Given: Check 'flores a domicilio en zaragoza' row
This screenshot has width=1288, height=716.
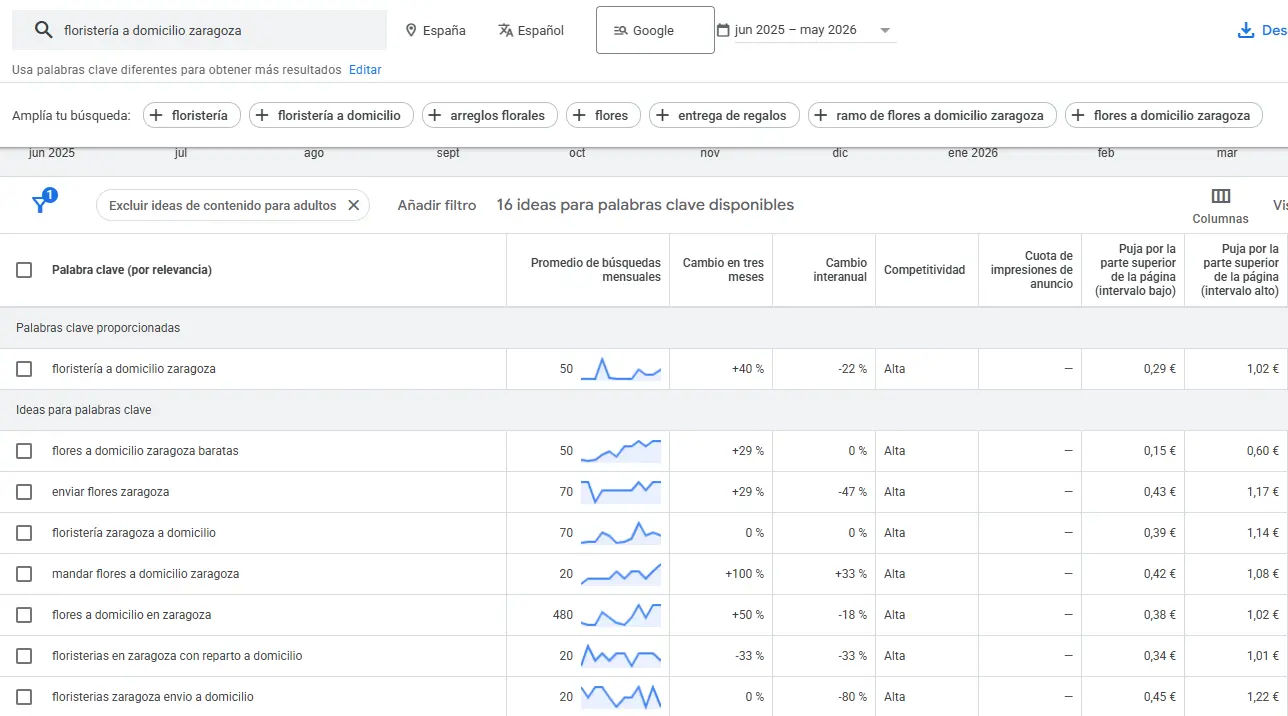Looking at the screenshot, I should point(24,615).
